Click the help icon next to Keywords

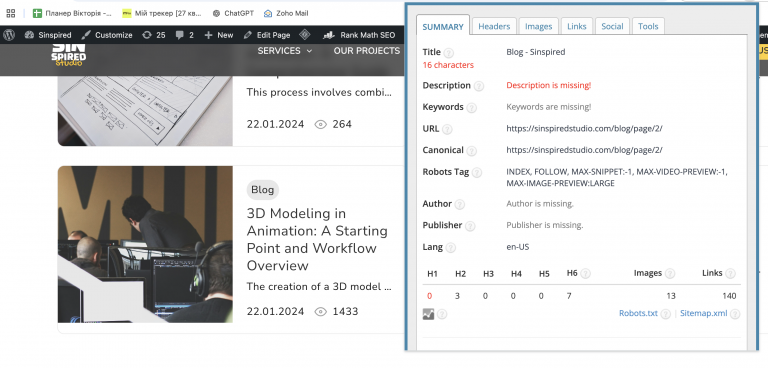(x=471, y=108)
